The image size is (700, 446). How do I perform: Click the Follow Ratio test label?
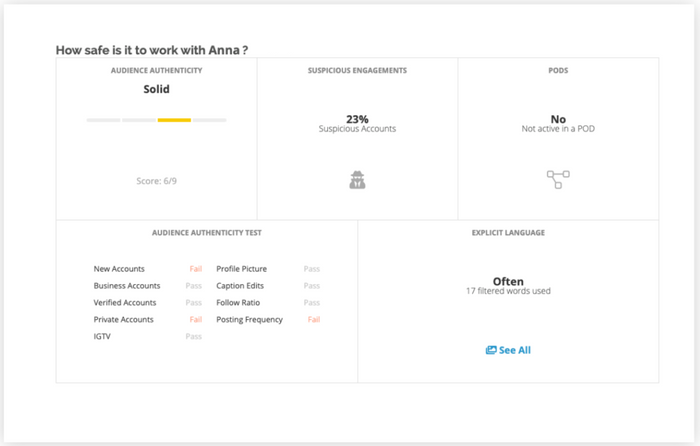tap(241, 303)
